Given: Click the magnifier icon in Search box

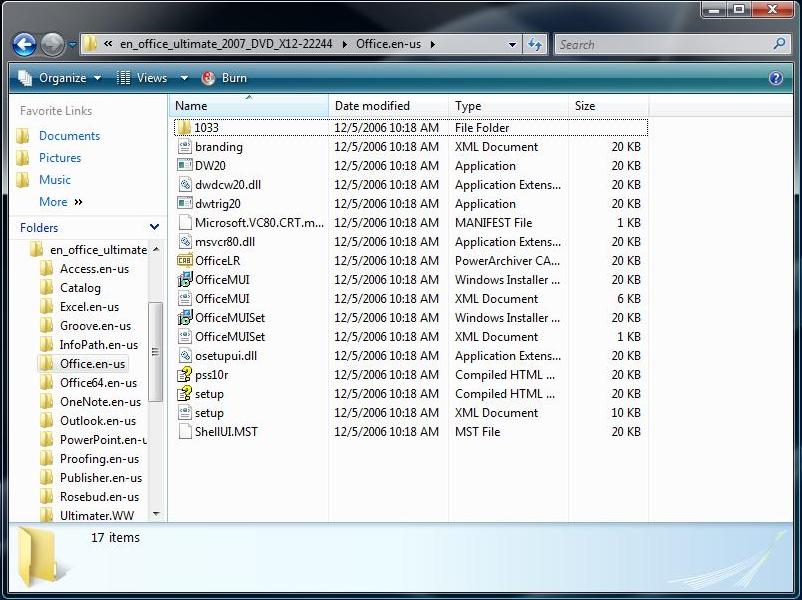Looking at the screenshot, I should pyautogui.click(x=779, y=44).
